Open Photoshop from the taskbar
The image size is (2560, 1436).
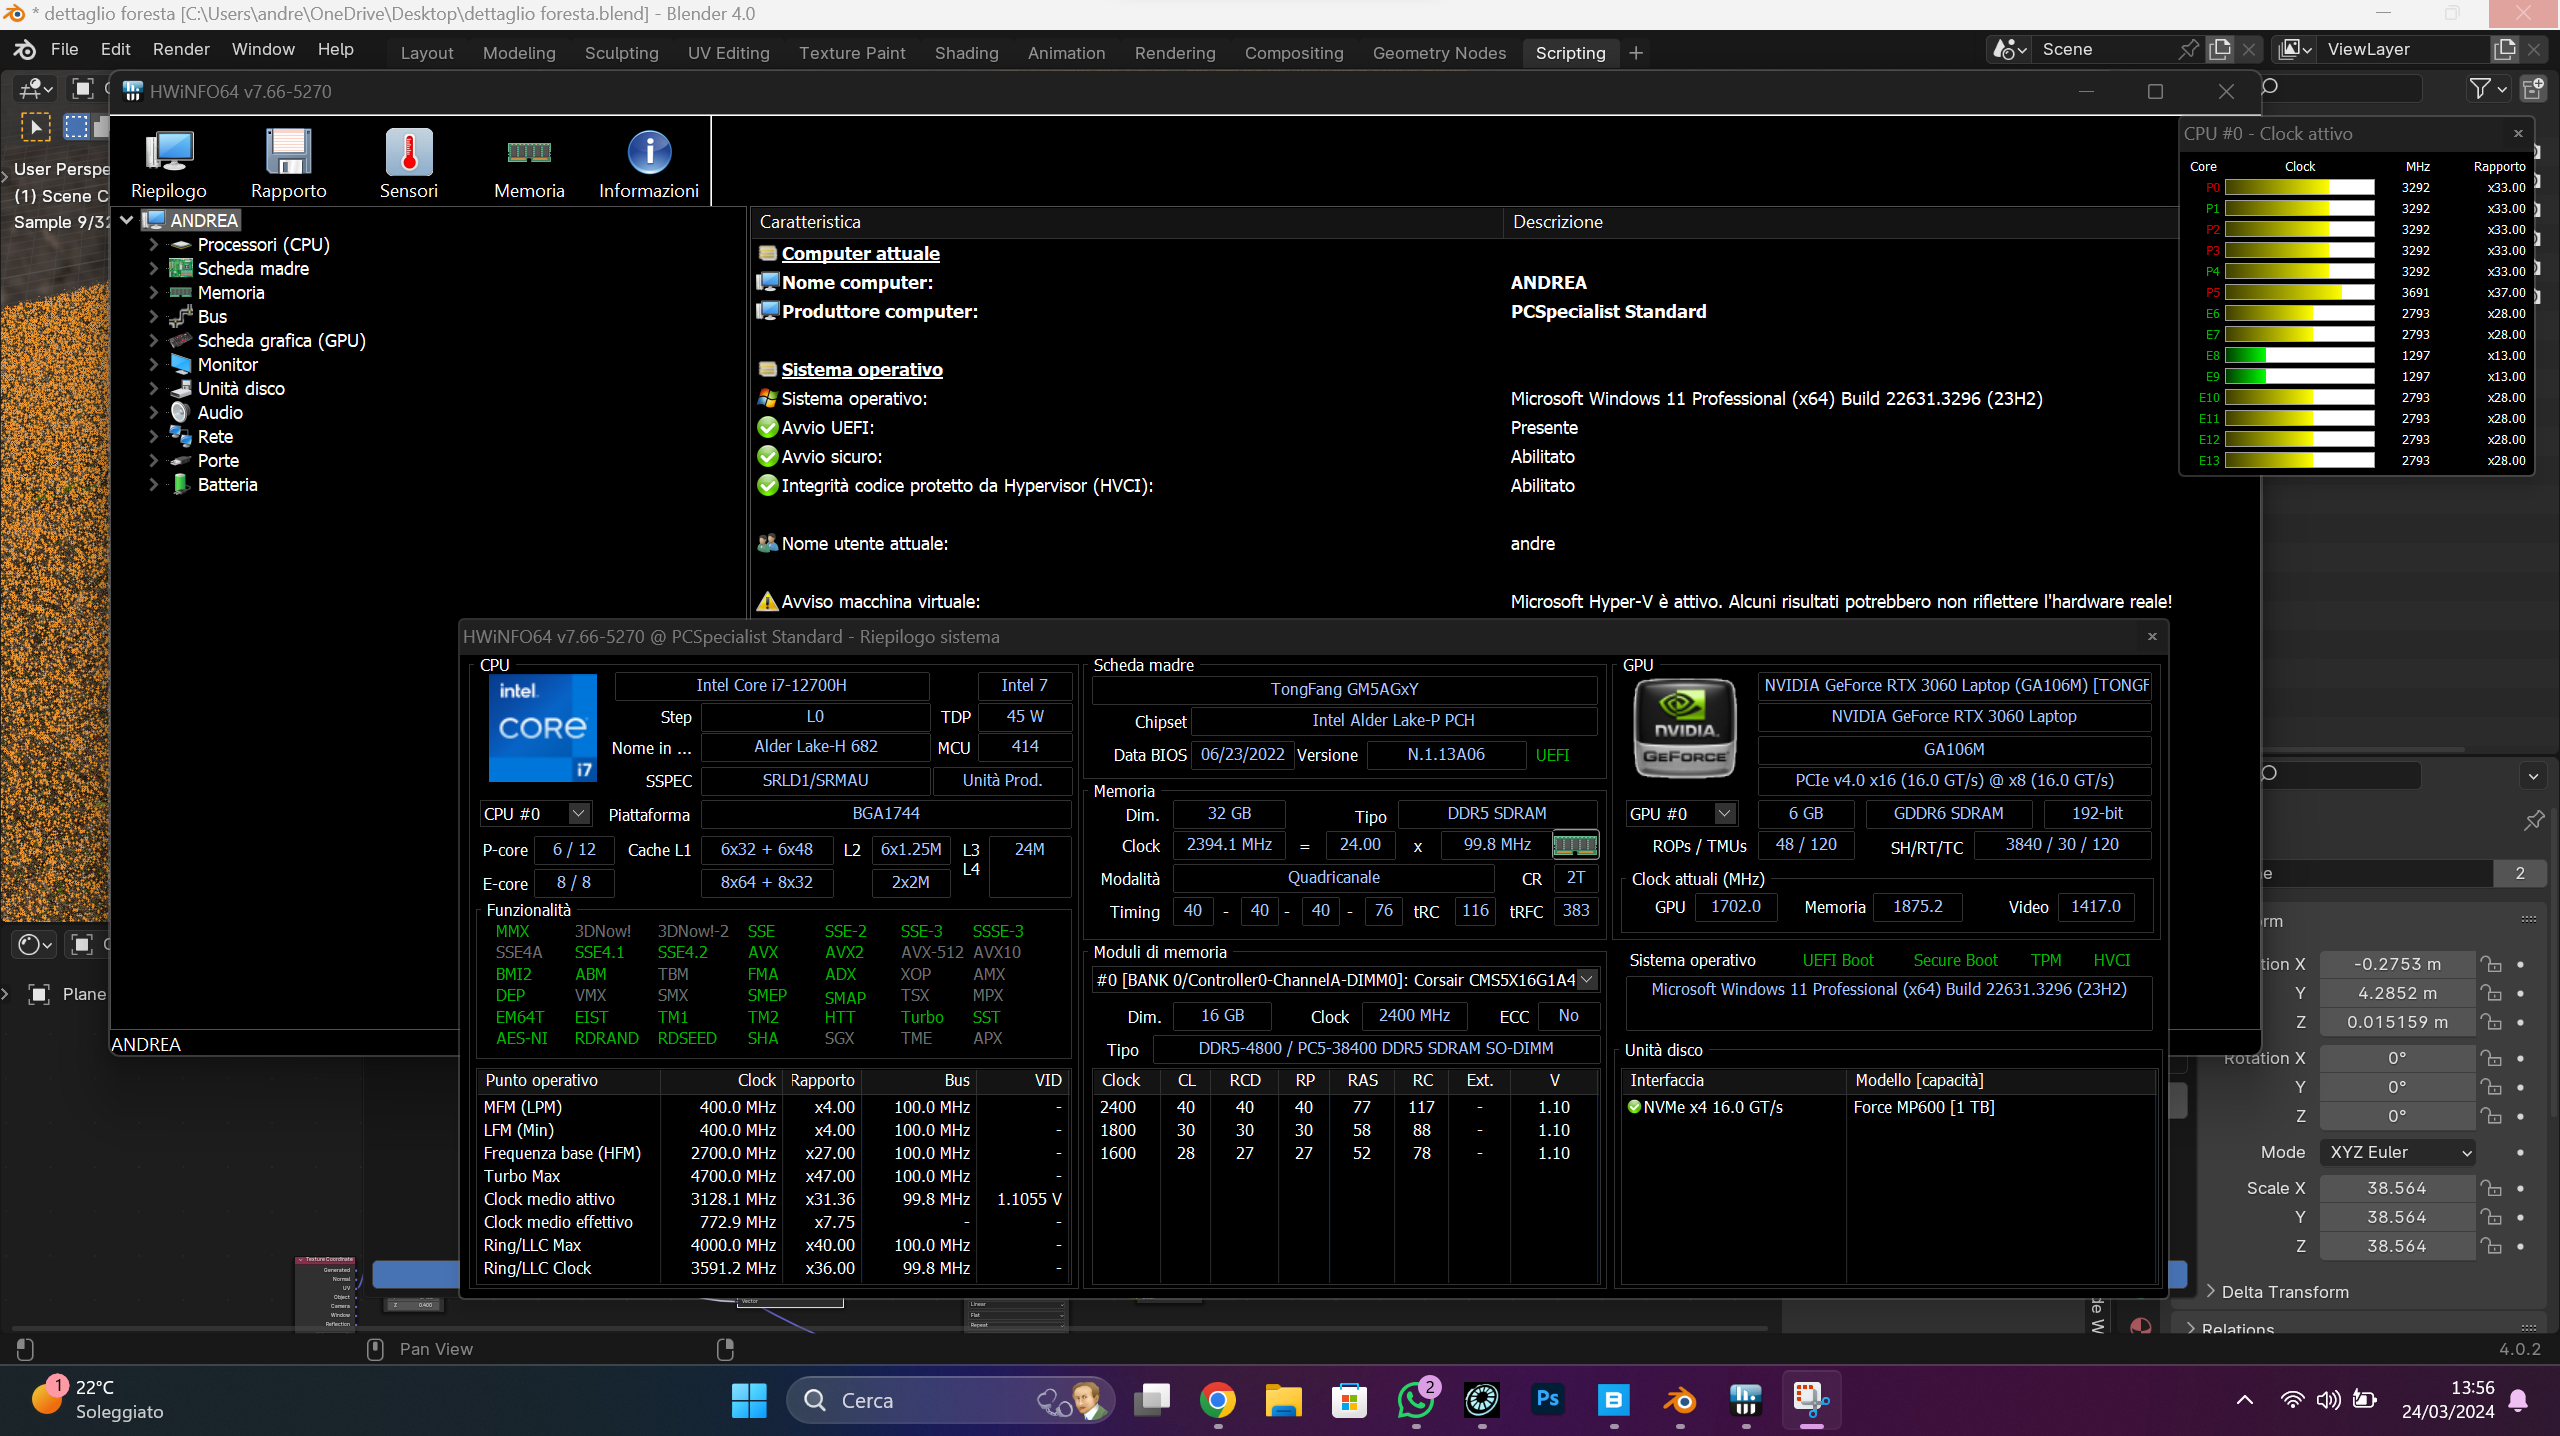click(x=1547, y=1400)
